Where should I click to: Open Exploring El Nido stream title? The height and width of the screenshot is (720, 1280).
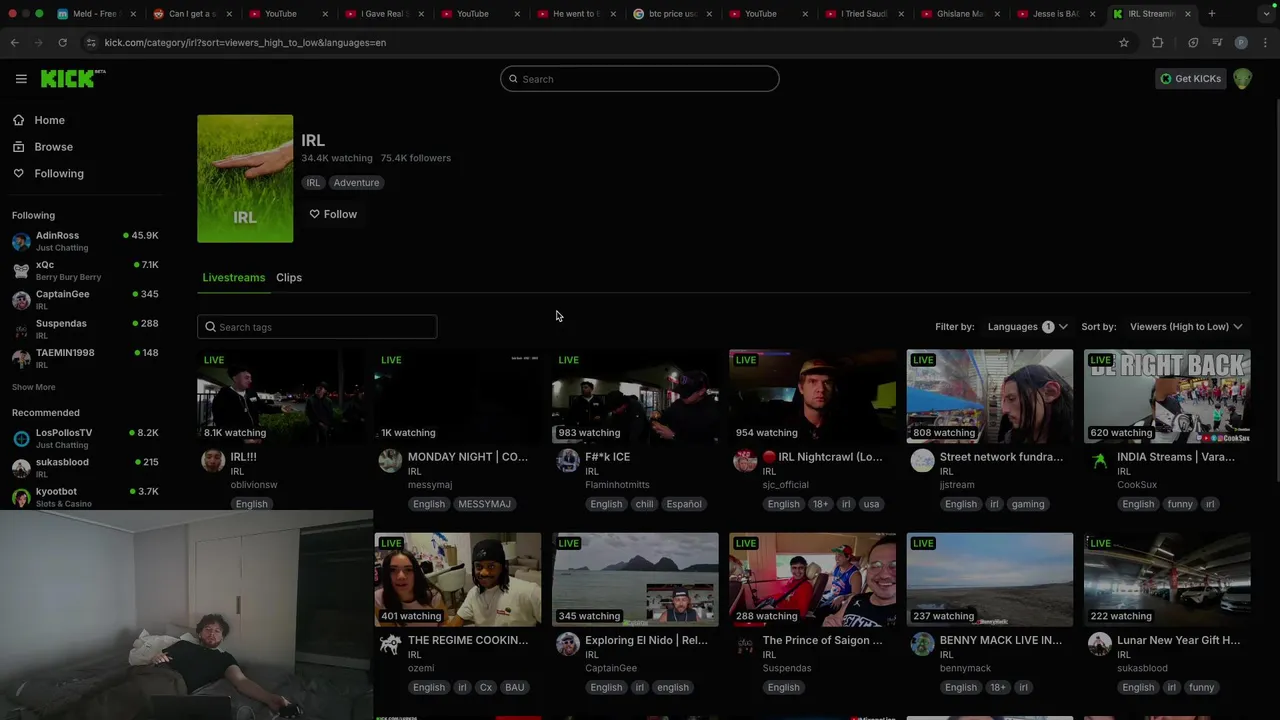(646, 641)
